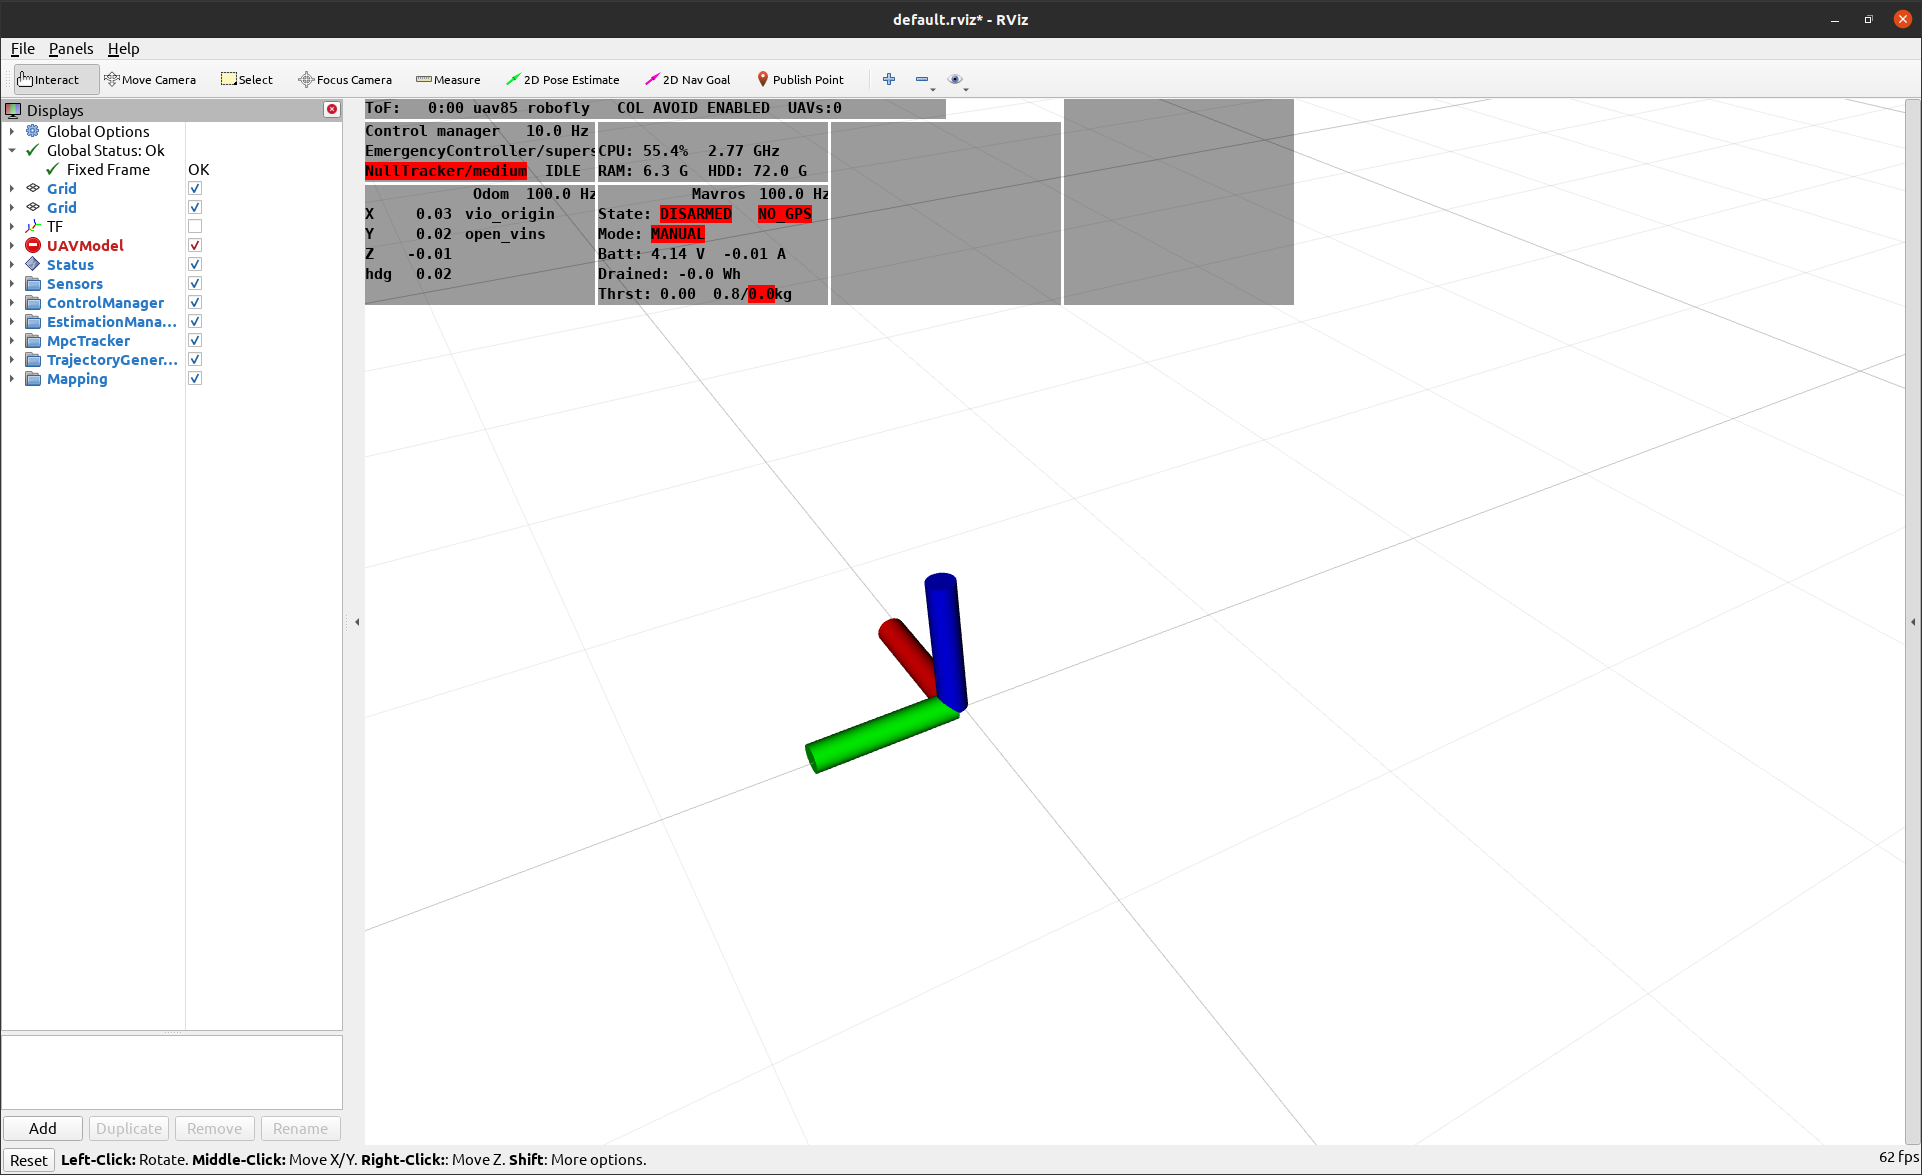Click the blue plus add-tool icon
The image size is (1922, 1175).
click(889, 79)
